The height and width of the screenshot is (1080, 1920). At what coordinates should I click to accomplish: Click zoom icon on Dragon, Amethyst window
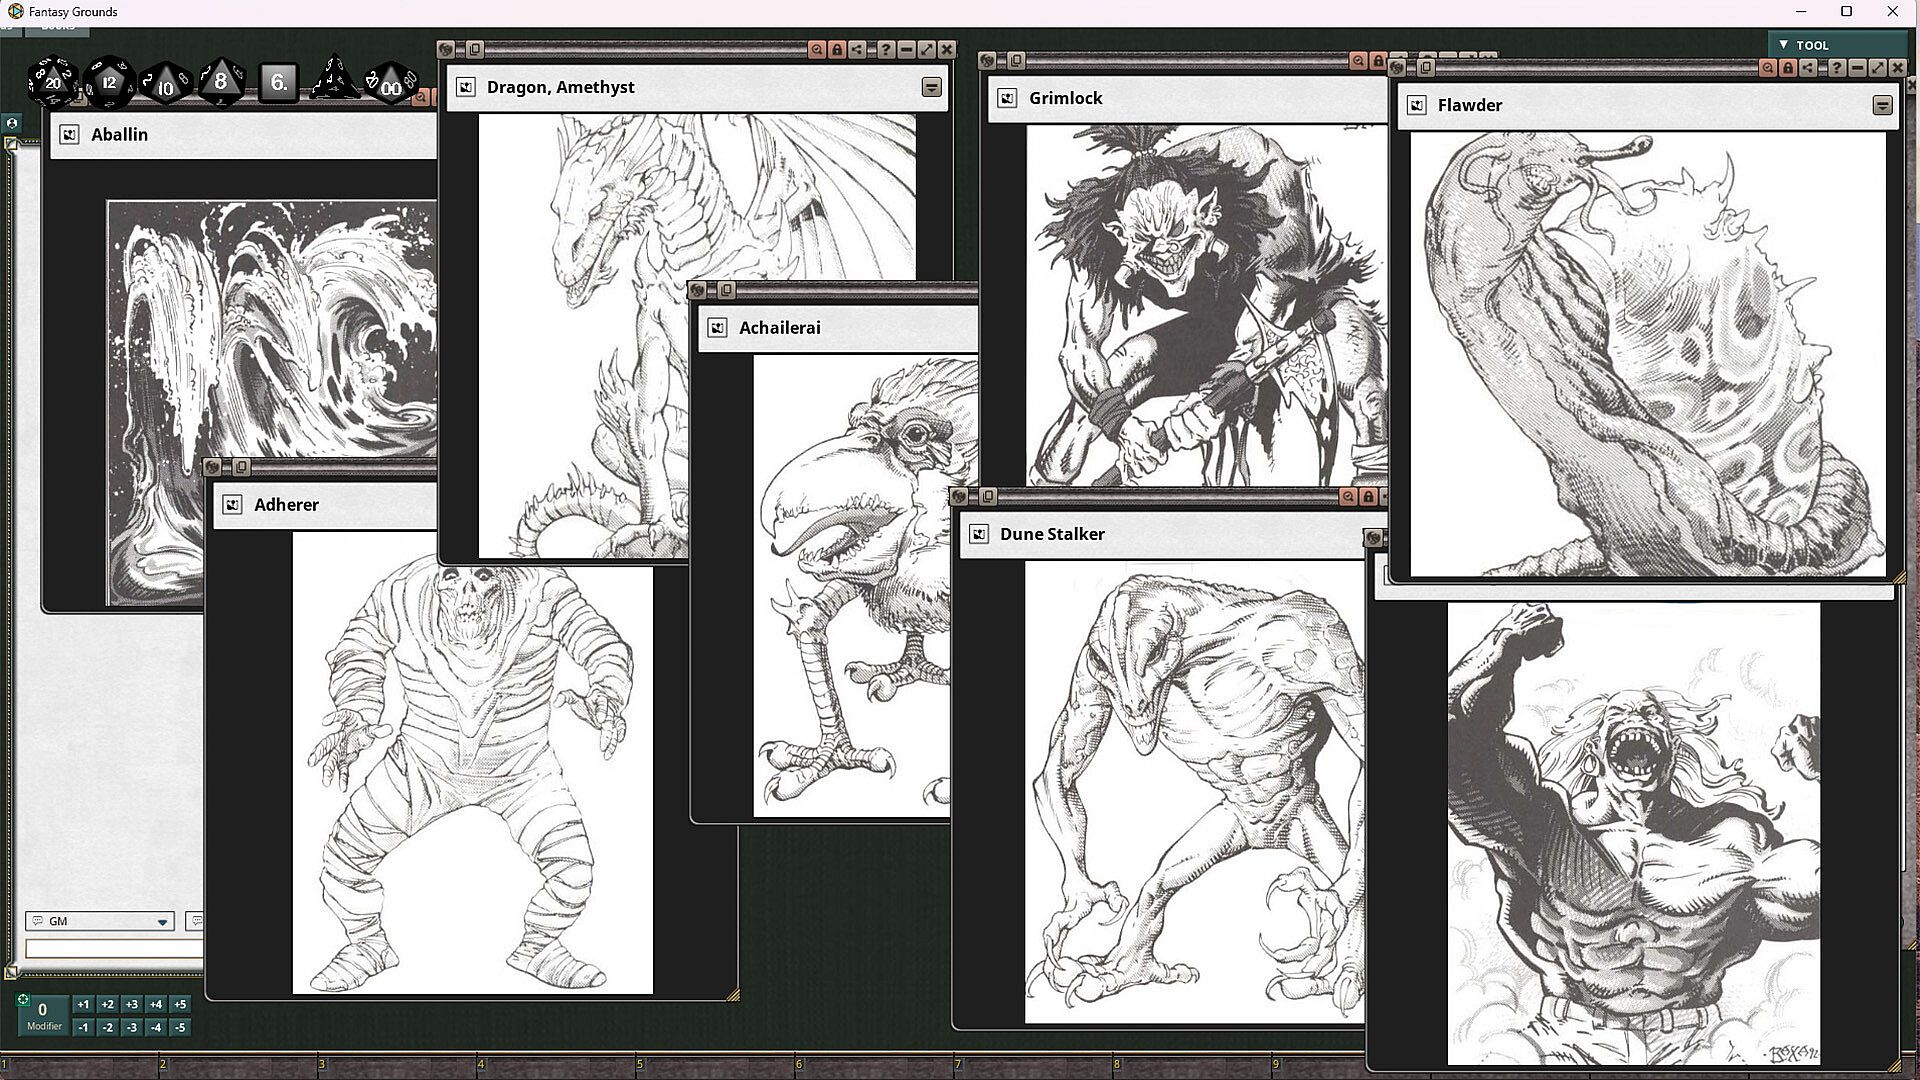click(x=817, y=49)
